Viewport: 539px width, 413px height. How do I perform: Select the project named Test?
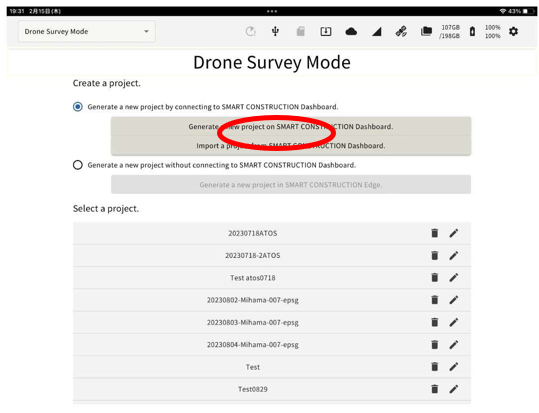[253, 367]
